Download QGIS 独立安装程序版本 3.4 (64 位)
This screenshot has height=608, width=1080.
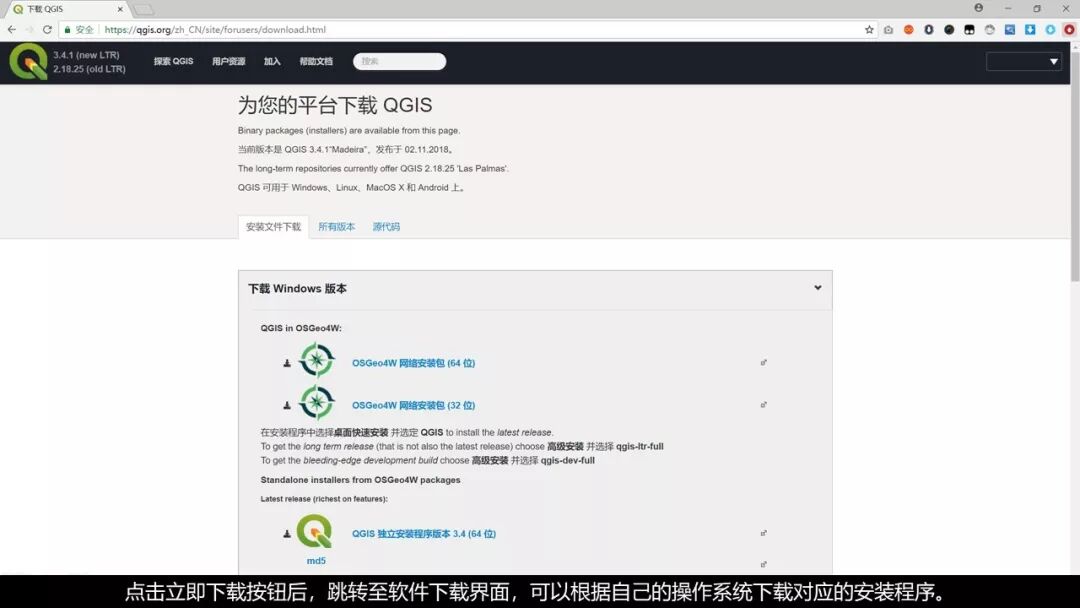coord(424,534)
